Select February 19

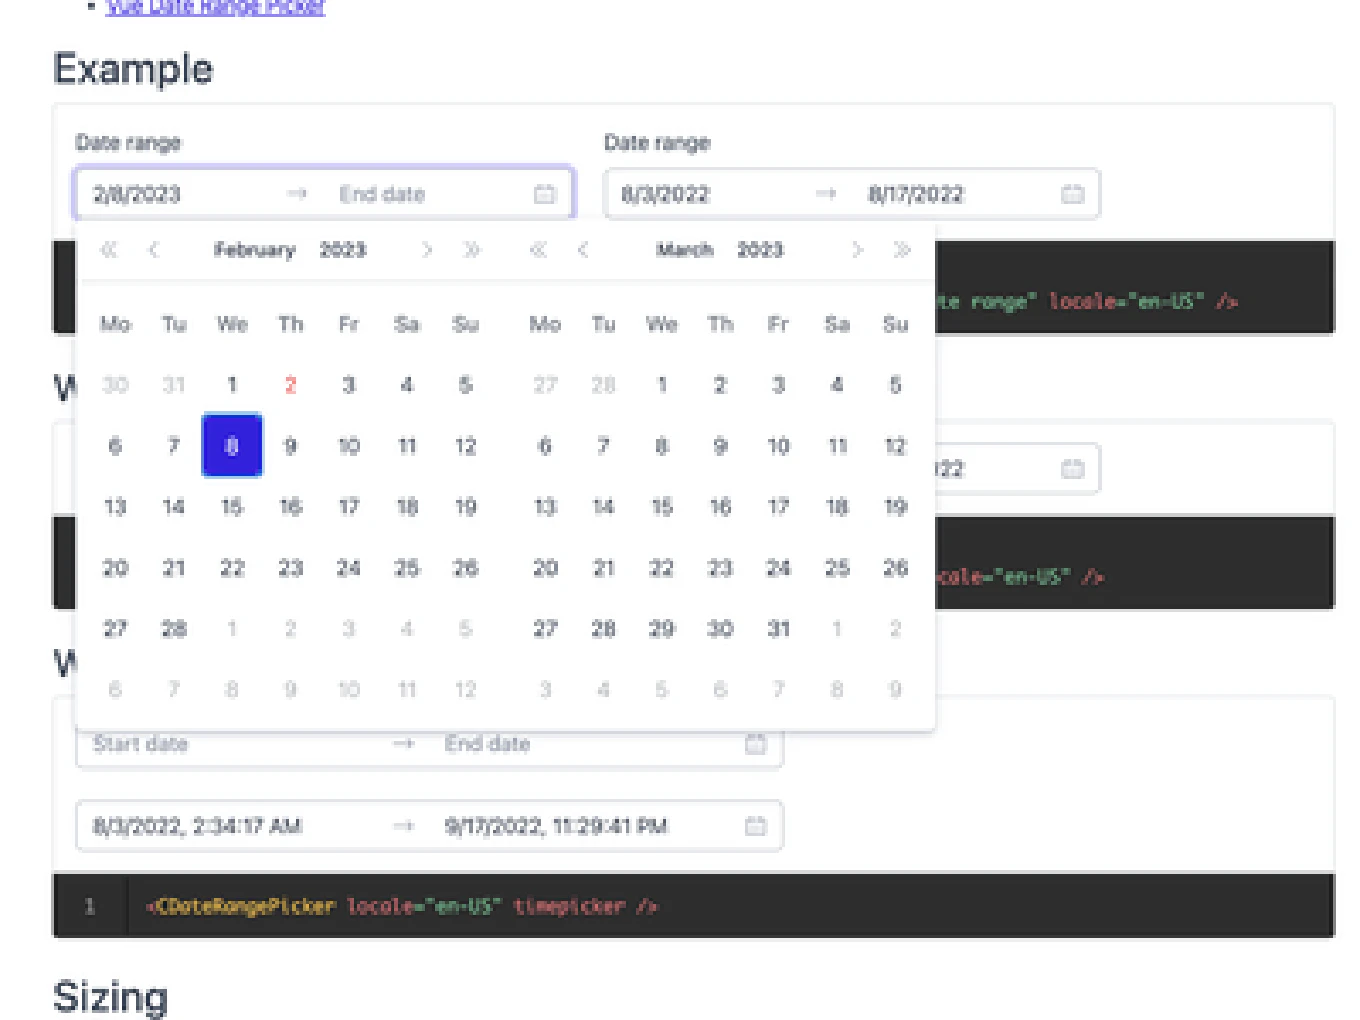tap(465, 507)
